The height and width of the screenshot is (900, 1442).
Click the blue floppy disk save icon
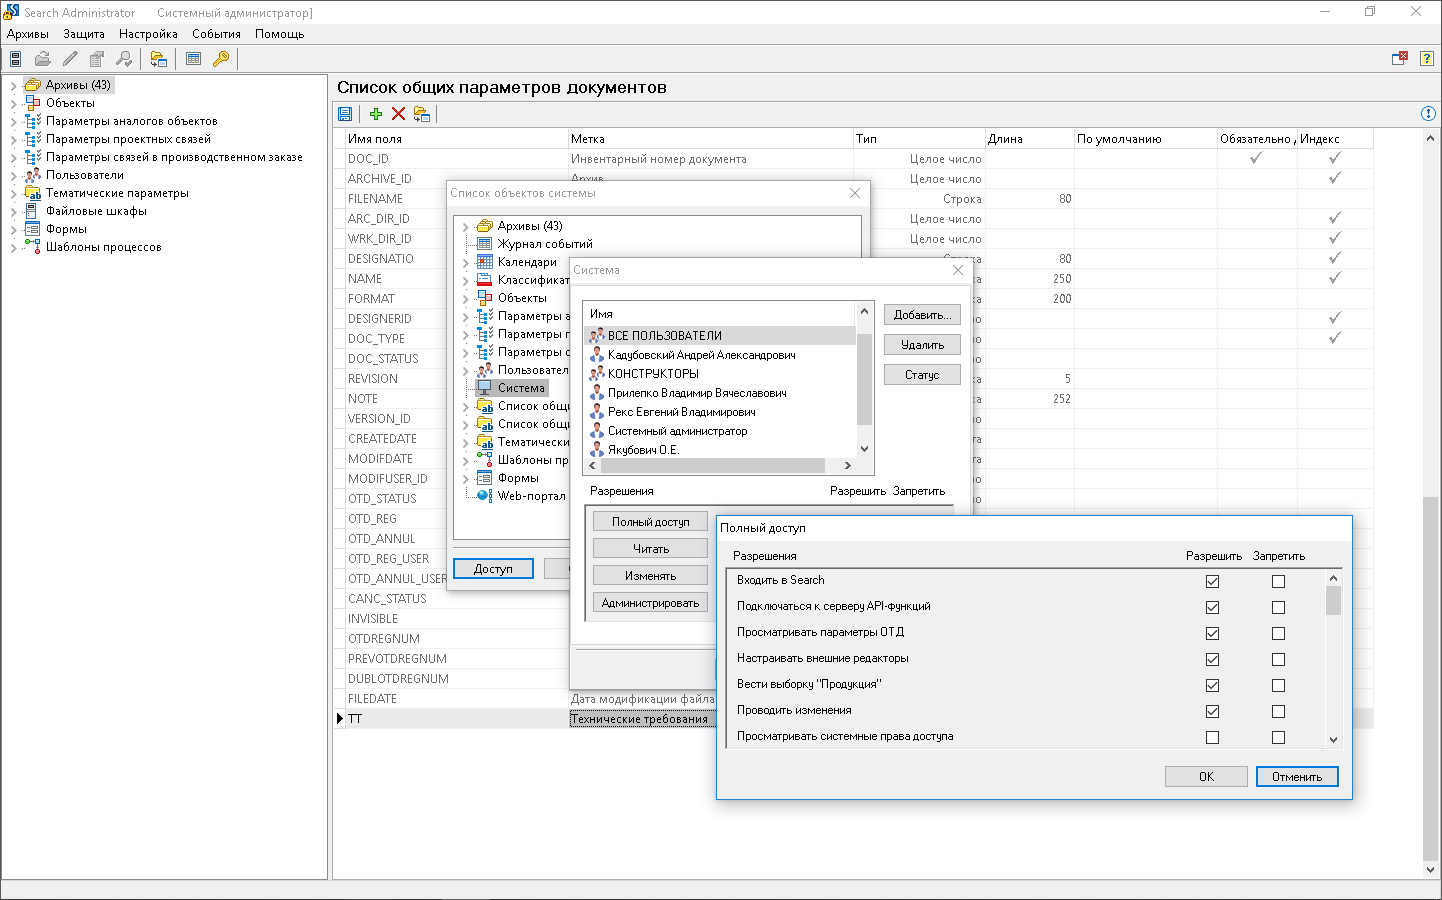click(345, 114)
